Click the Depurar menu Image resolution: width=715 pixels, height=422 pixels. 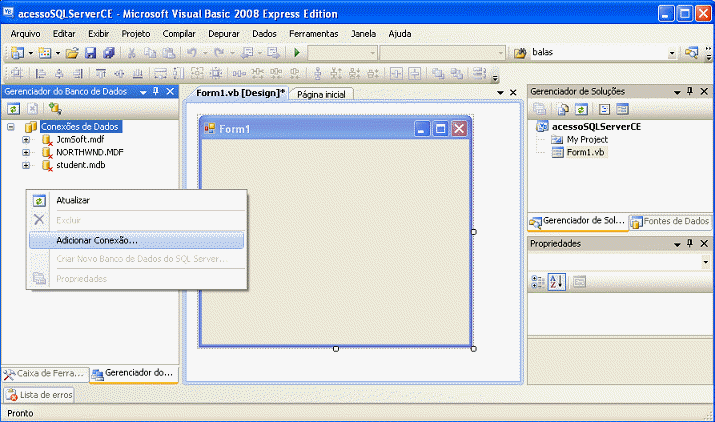point(223,34)
